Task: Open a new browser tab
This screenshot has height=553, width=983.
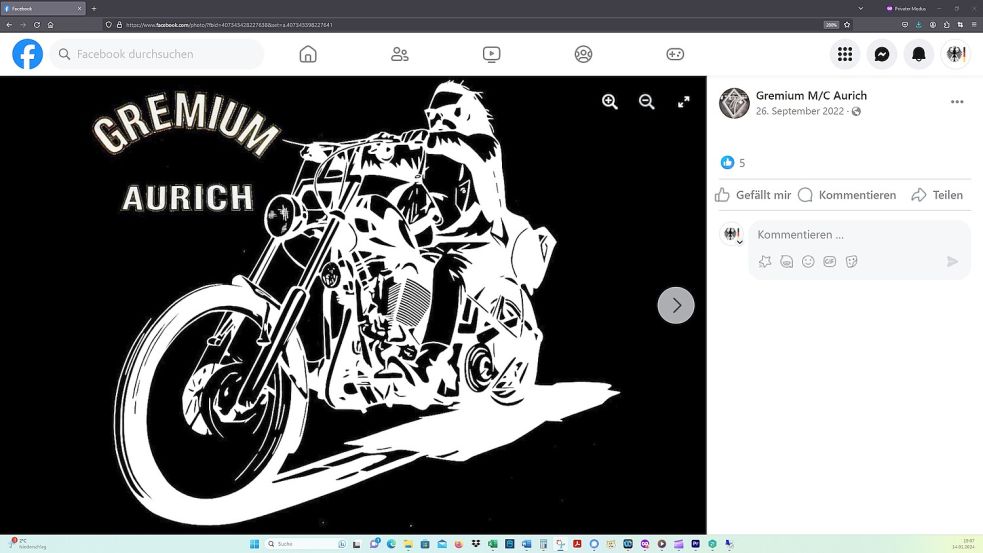Action: pos(94,9)
